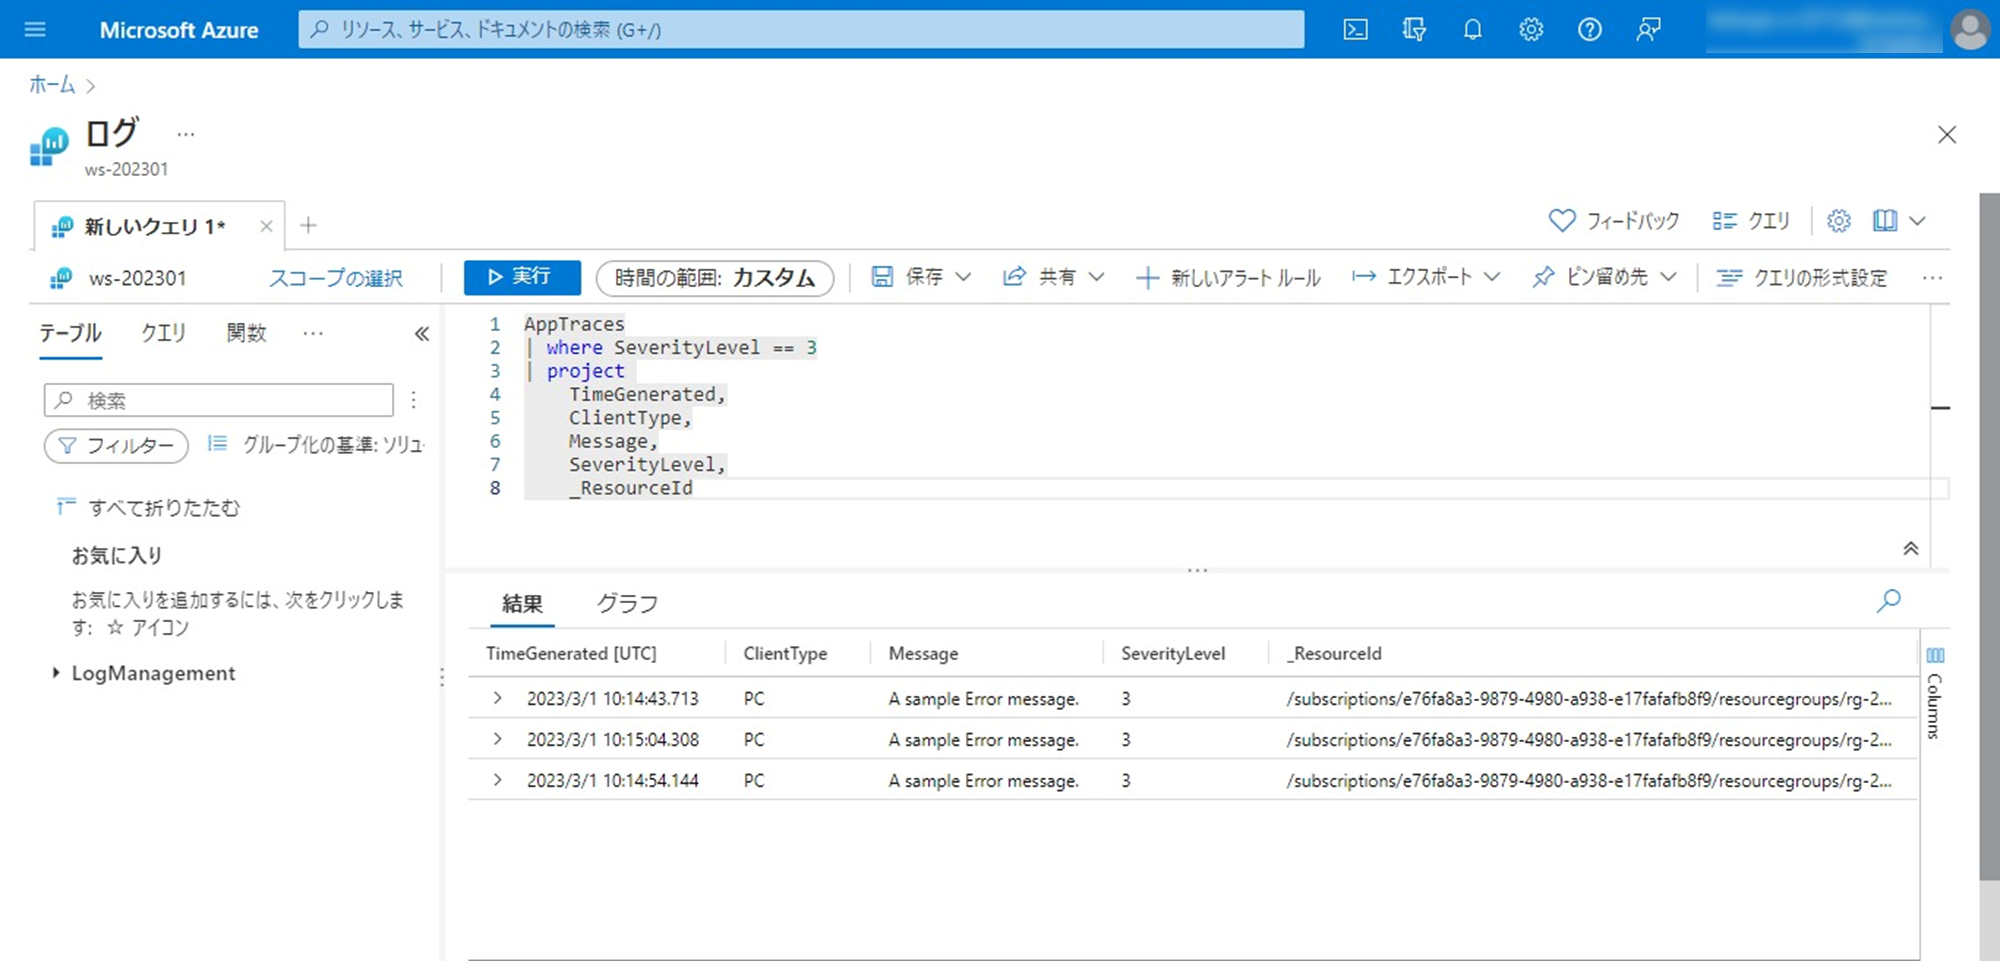
Task: Expand the dropdown beside the book icon
Action: [1917, 221]
